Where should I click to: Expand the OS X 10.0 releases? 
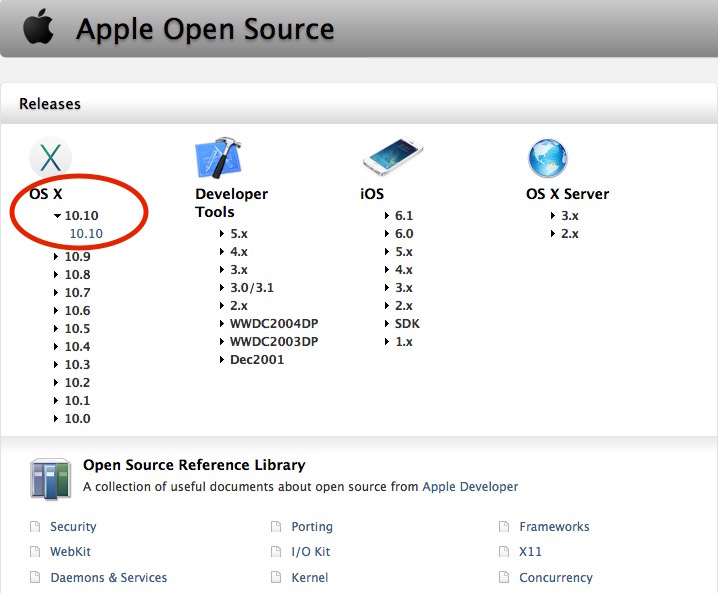click(56, 419)
